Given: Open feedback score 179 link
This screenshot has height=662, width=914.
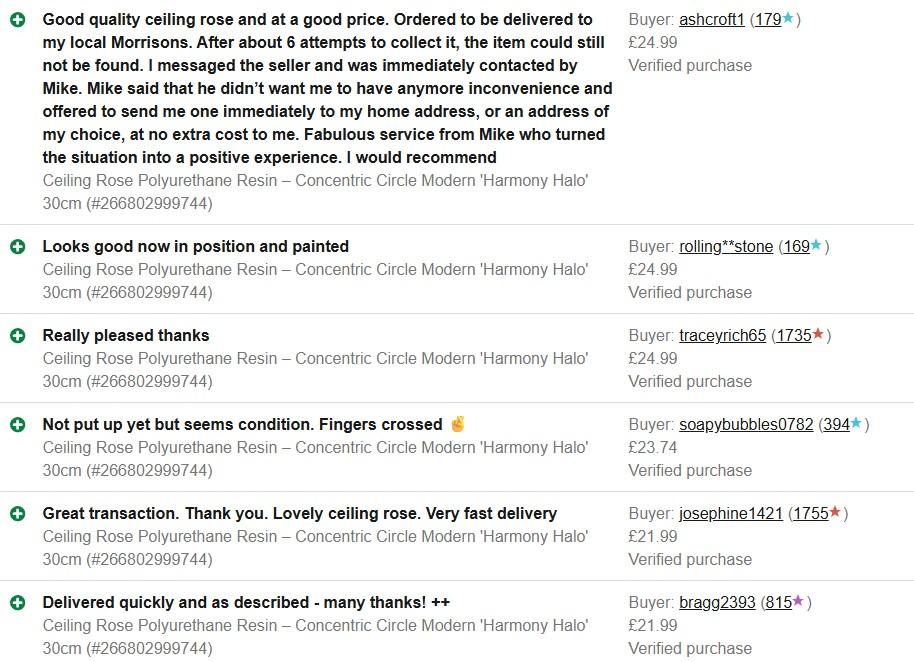Looking at the screenshot, I should pos(768,20).
